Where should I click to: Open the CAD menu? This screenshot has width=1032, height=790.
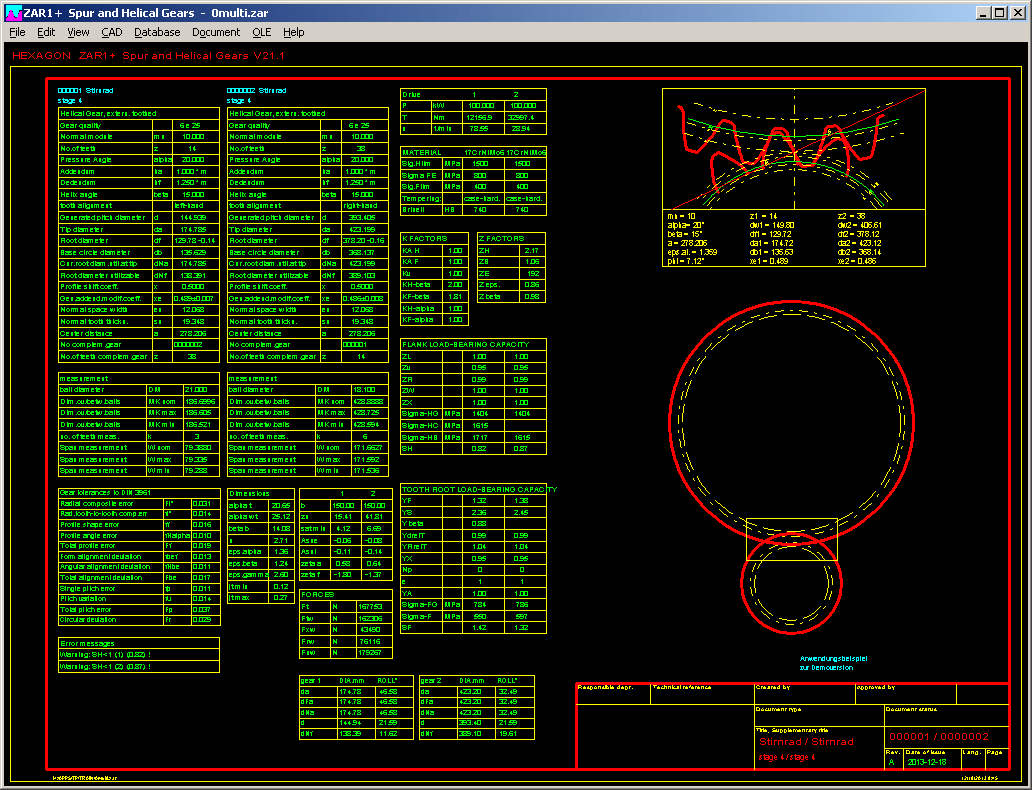(112, 32)
